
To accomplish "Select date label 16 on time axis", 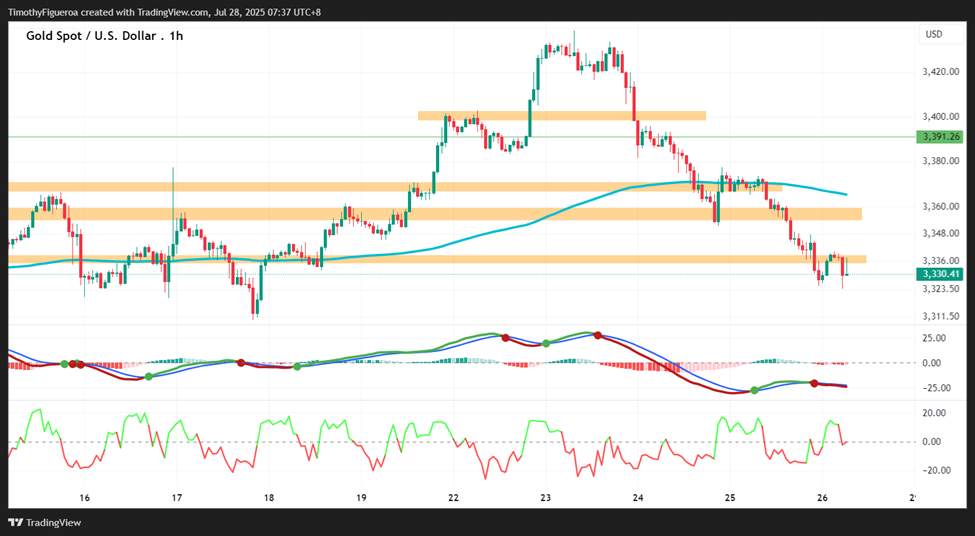I will 85,498.
